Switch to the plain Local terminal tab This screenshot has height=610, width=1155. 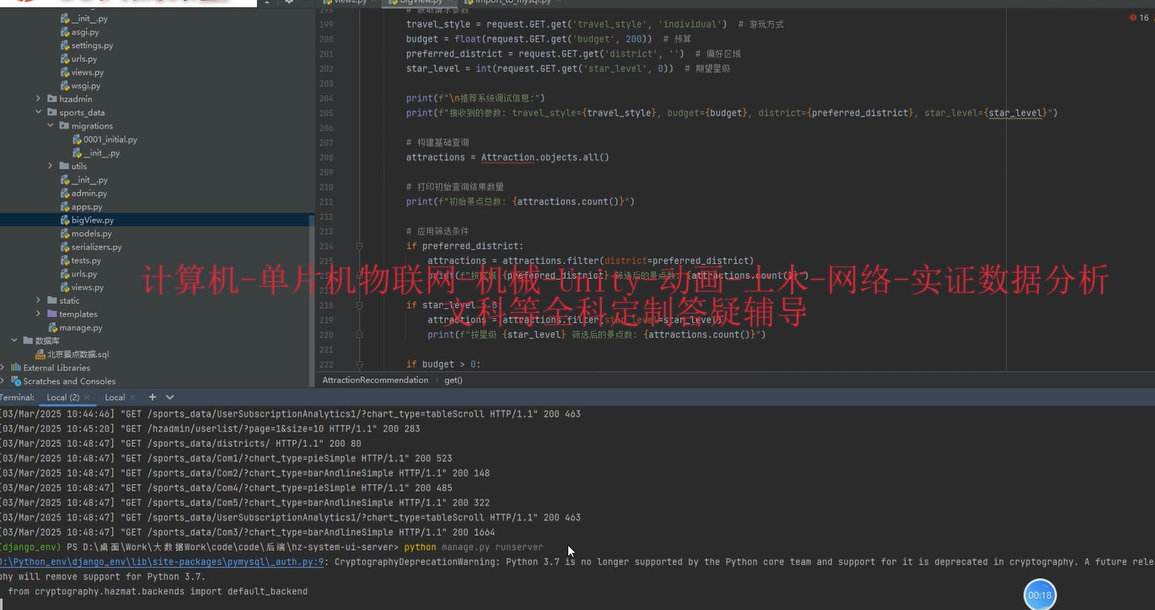pyautogui.click(x=115, y=397)
